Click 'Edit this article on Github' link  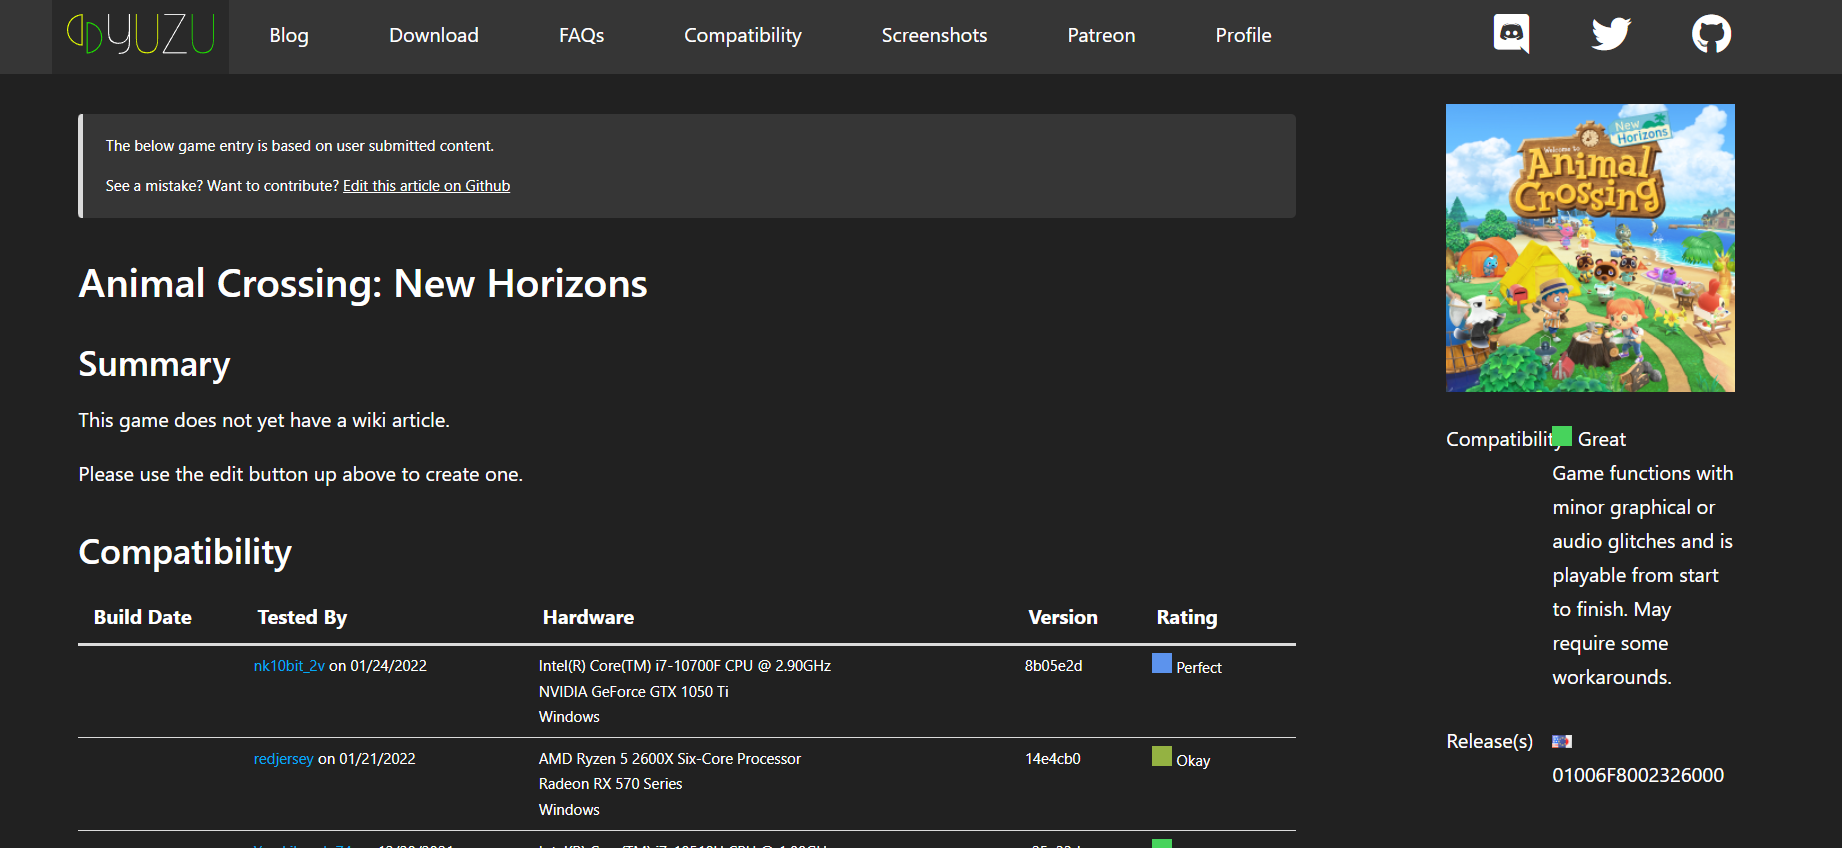coord(426,186)
